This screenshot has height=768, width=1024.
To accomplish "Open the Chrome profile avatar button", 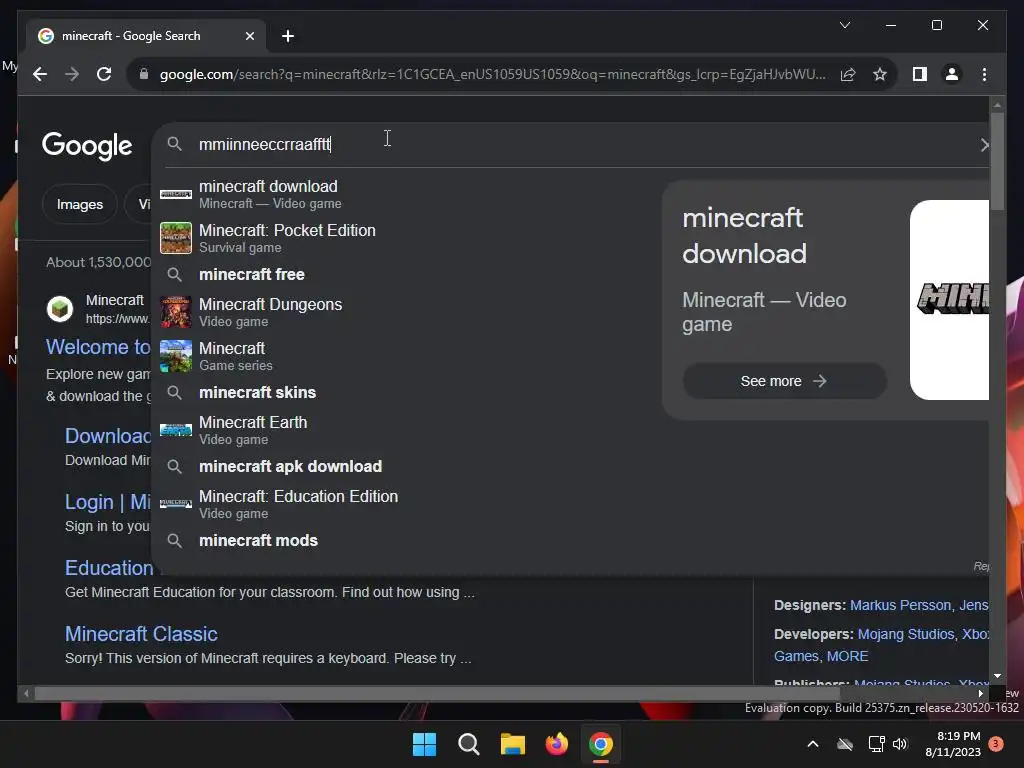I will (x=952, y=74).
